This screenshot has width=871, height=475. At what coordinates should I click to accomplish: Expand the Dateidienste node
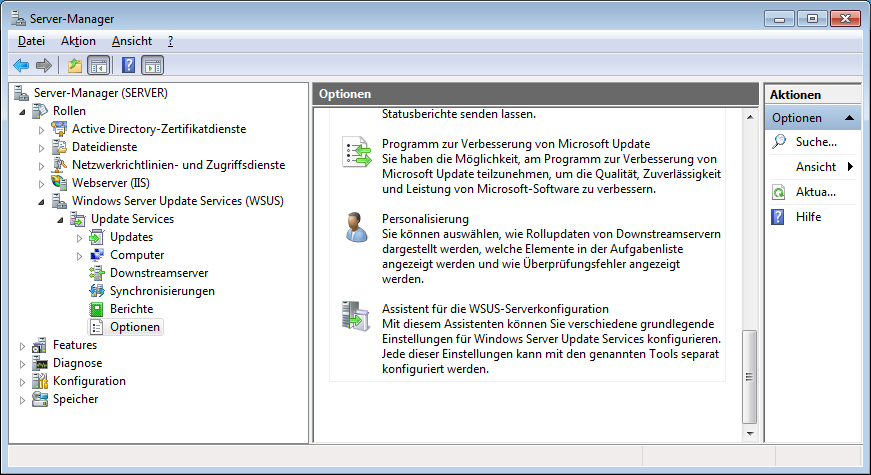pyautogui.click(x=41, y=148)
